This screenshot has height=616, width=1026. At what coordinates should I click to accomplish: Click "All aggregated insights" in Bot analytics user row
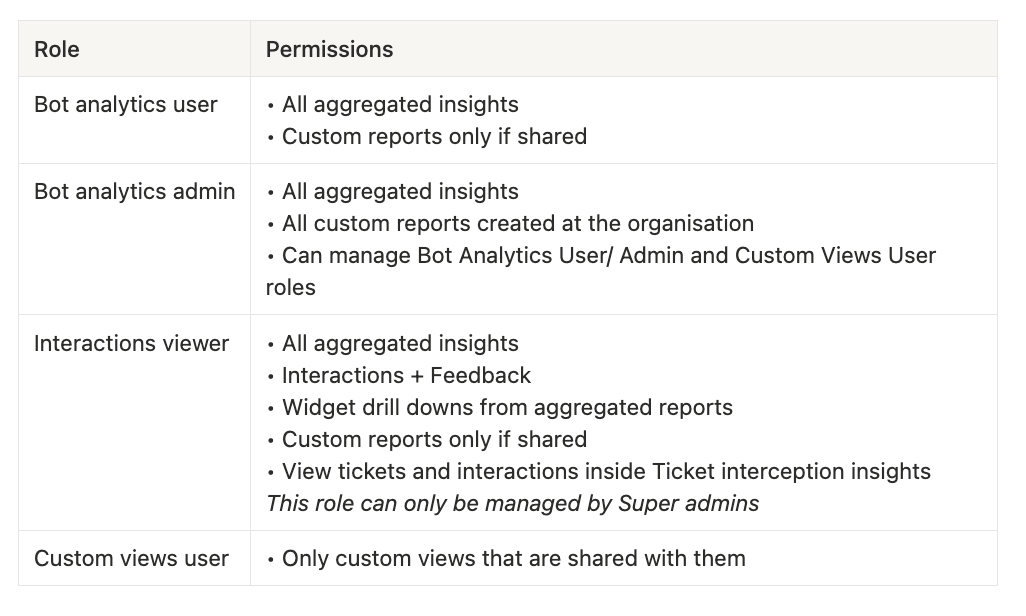coord(400,105)
